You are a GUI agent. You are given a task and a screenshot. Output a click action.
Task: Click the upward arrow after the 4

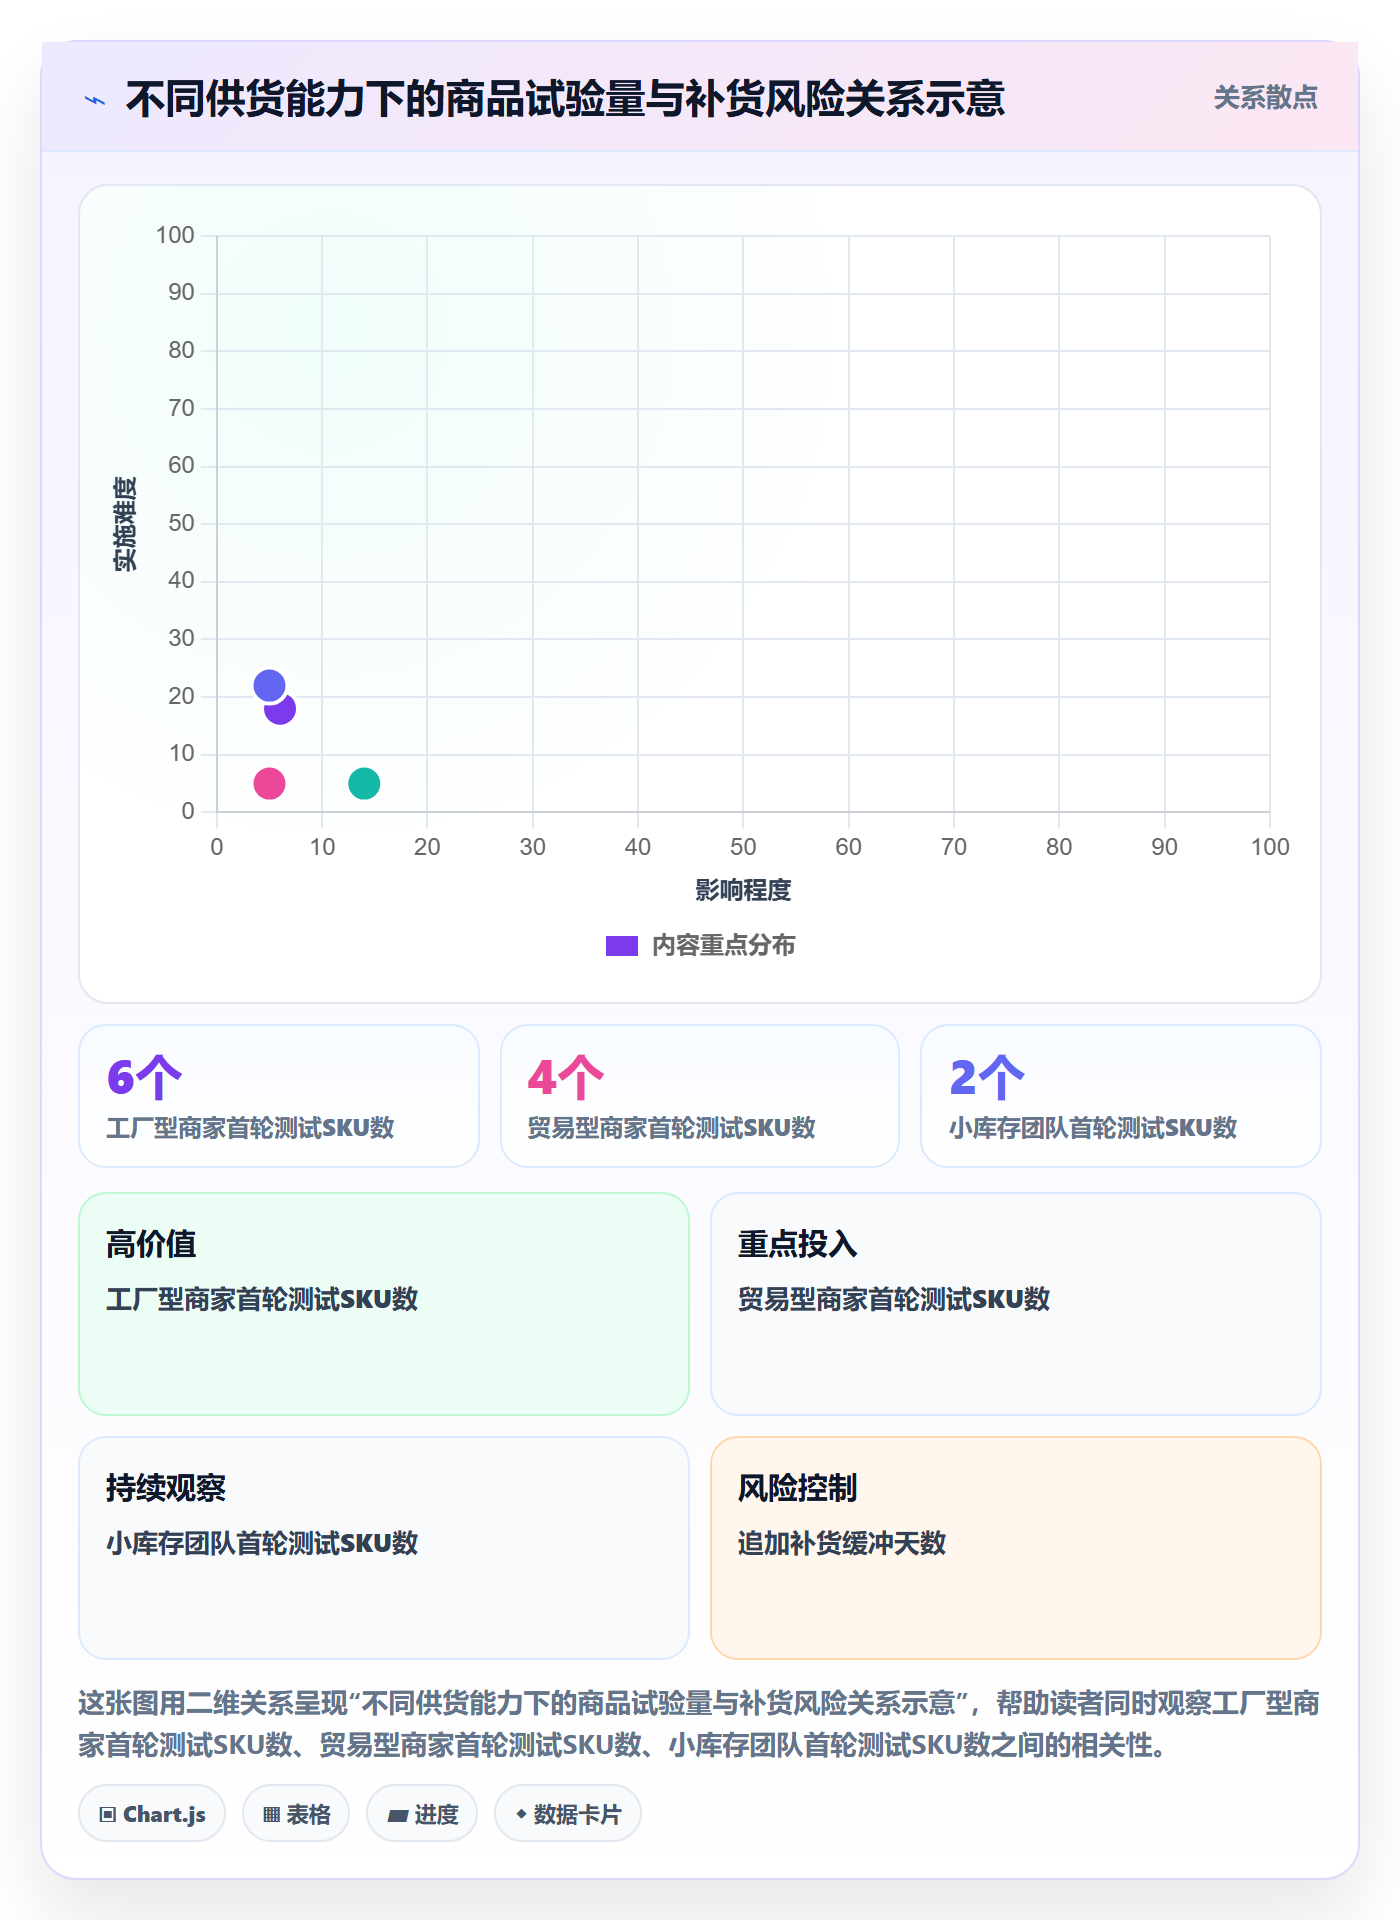click(582, 1078)
